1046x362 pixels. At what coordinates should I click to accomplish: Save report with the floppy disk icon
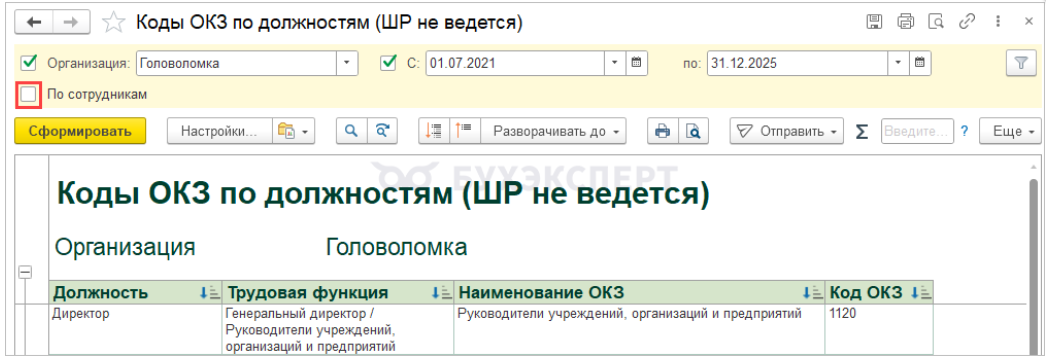tap(874, 22)
